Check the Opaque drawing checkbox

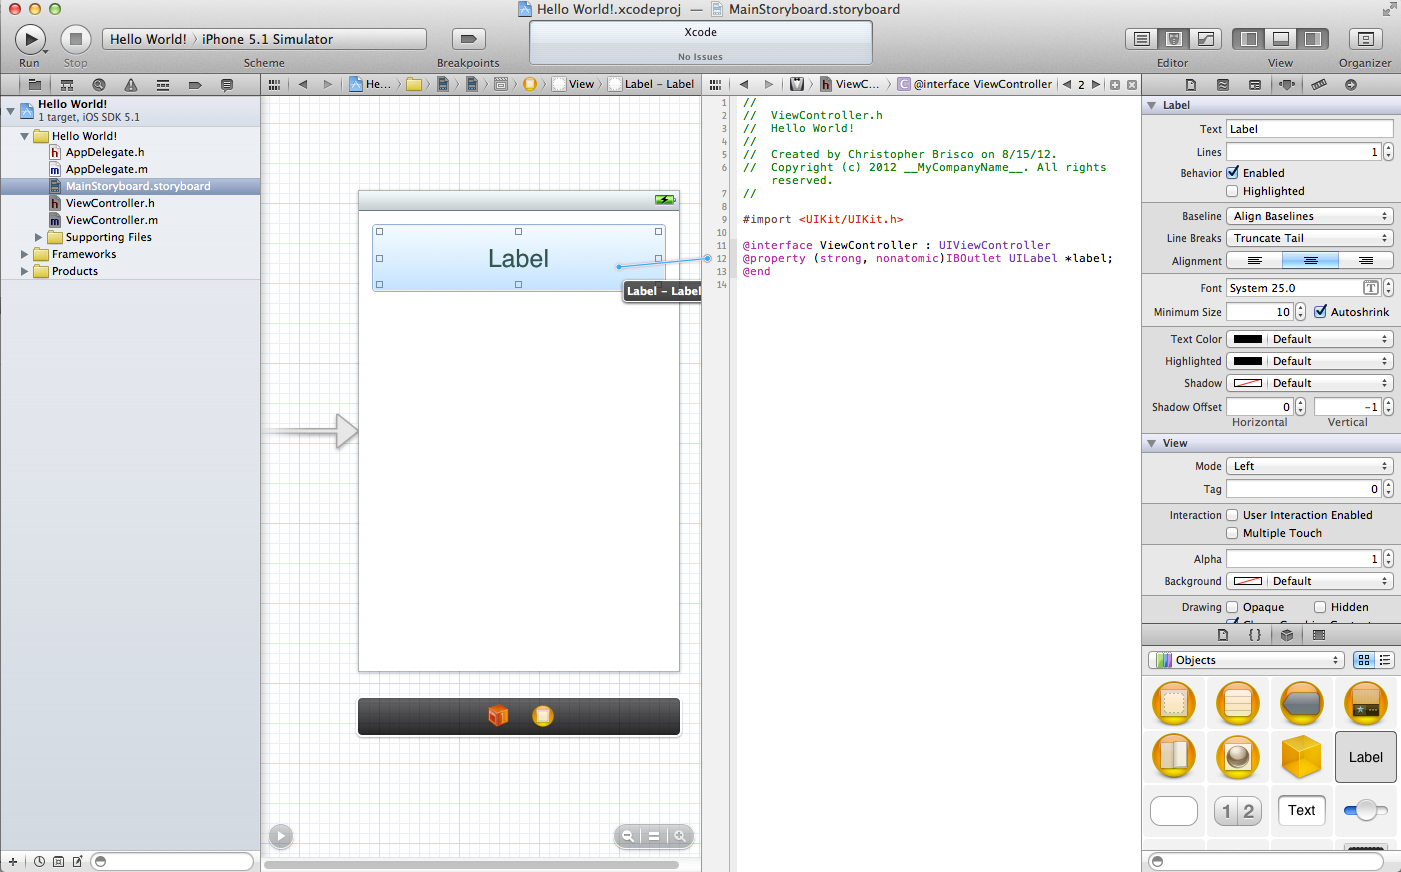pyautogui.click(x=1233, y=607)
